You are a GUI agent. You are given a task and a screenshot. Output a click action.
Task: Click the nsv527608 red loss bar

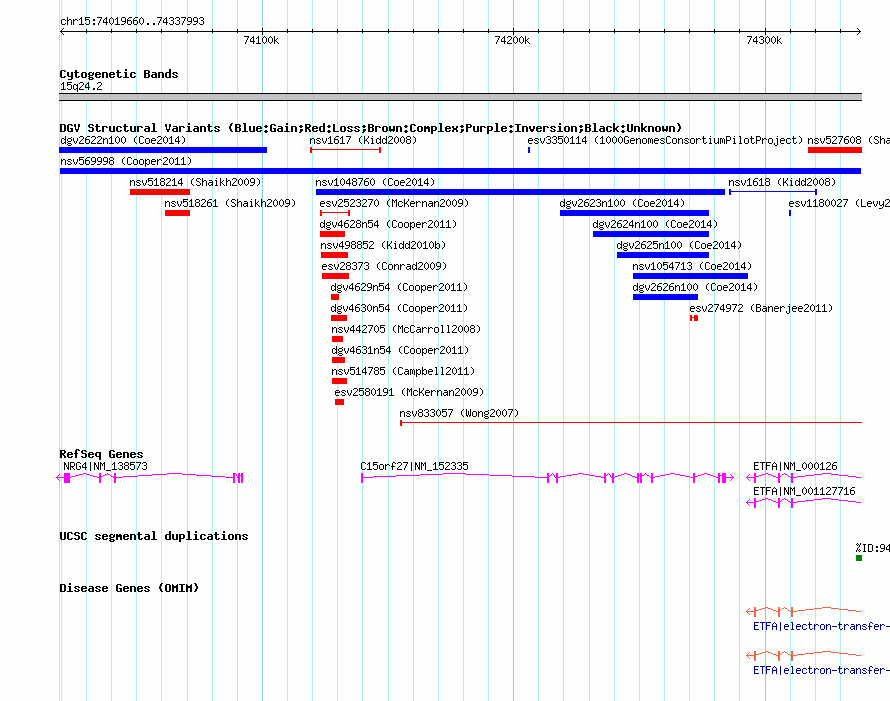[x=835, y=150]
